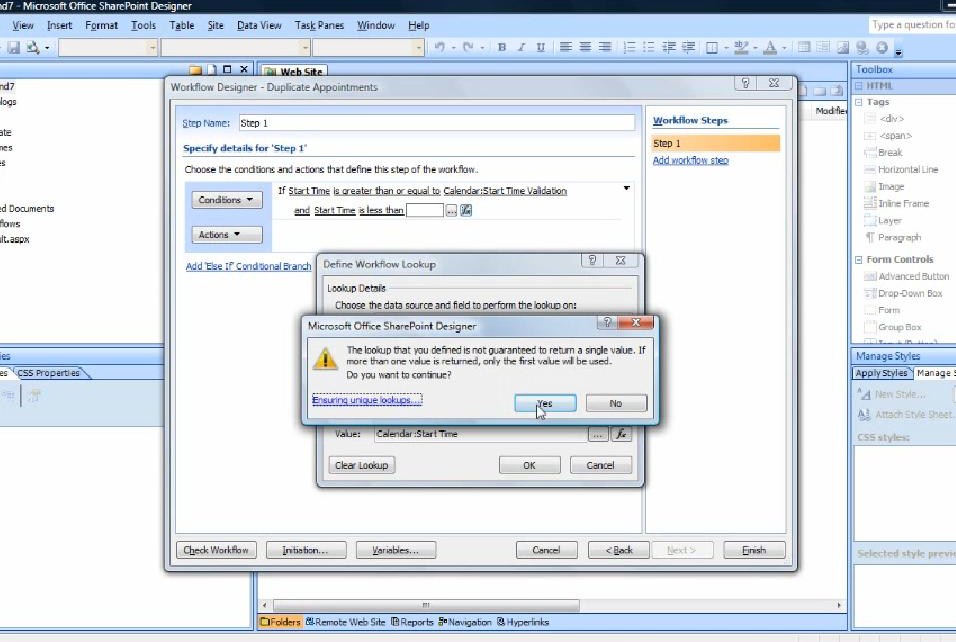This screenshot has width=956, height=642.
Task: Click the Redo toolbar icon
Action: tap(468, 48)
